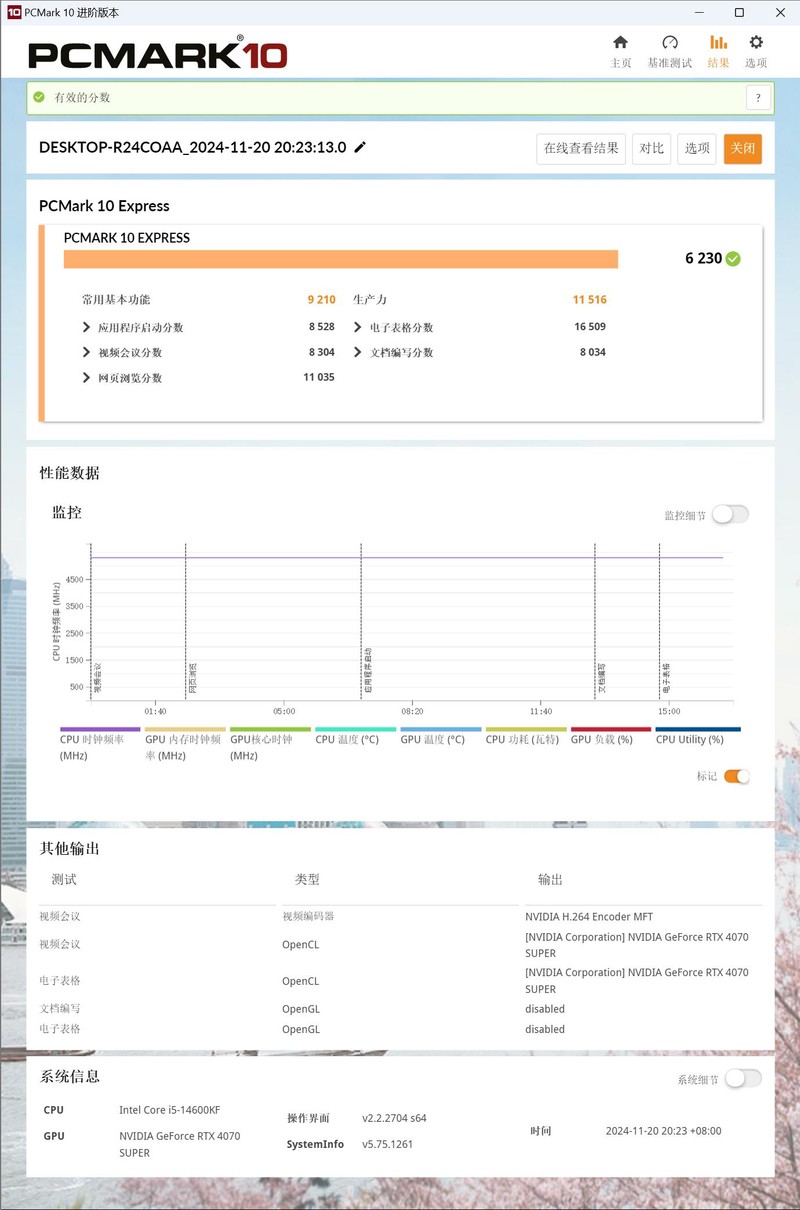Toggle the system details (系统细节) switch

tap(743, 1078)
